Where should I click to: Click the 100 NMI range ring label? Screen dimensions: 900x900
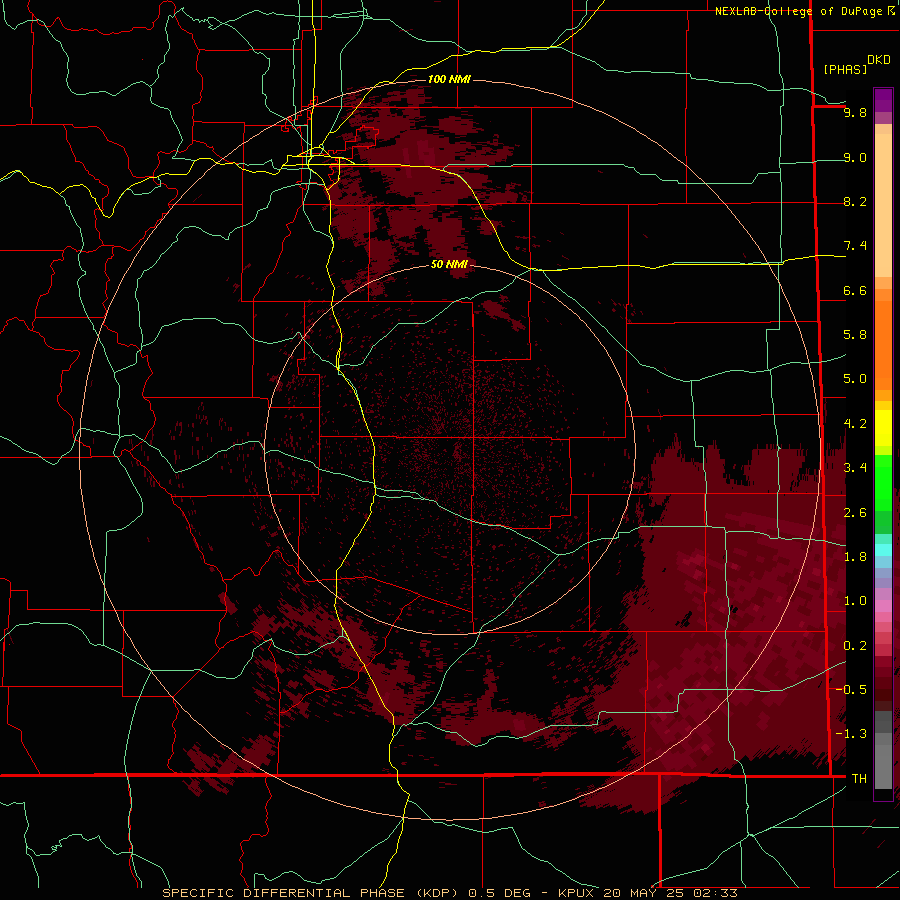point(449,79)
